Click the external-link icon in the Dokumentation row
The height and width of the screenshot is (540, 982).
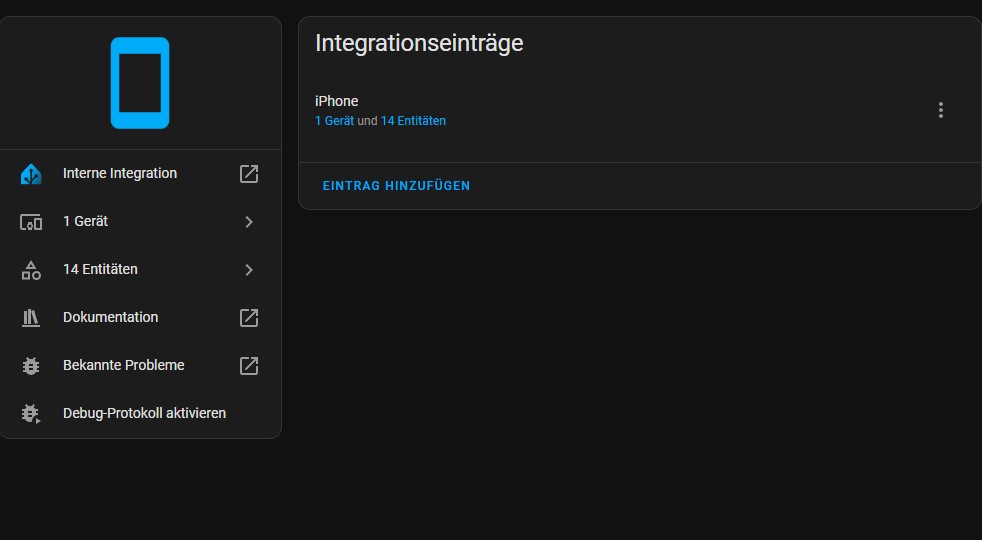249,318
